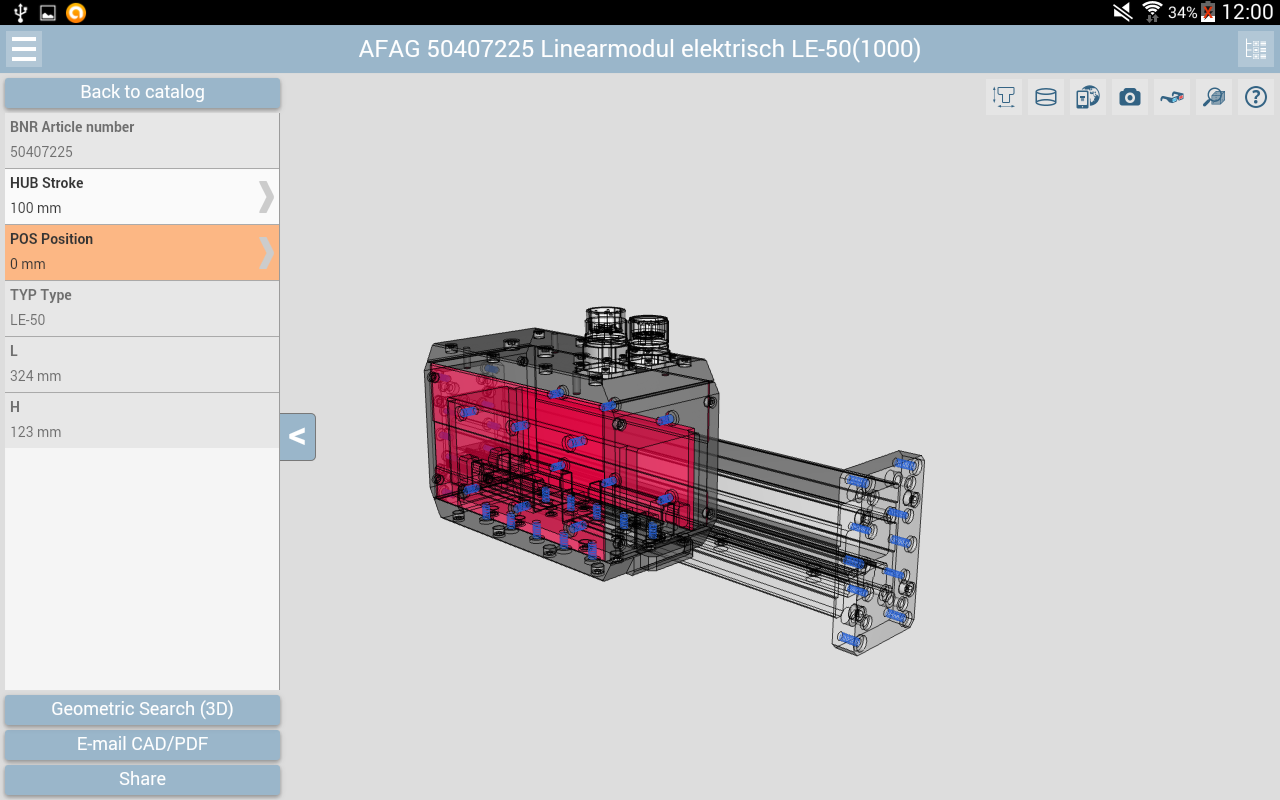
Task: Select the BNR Article number field
Action: (142, 140)
